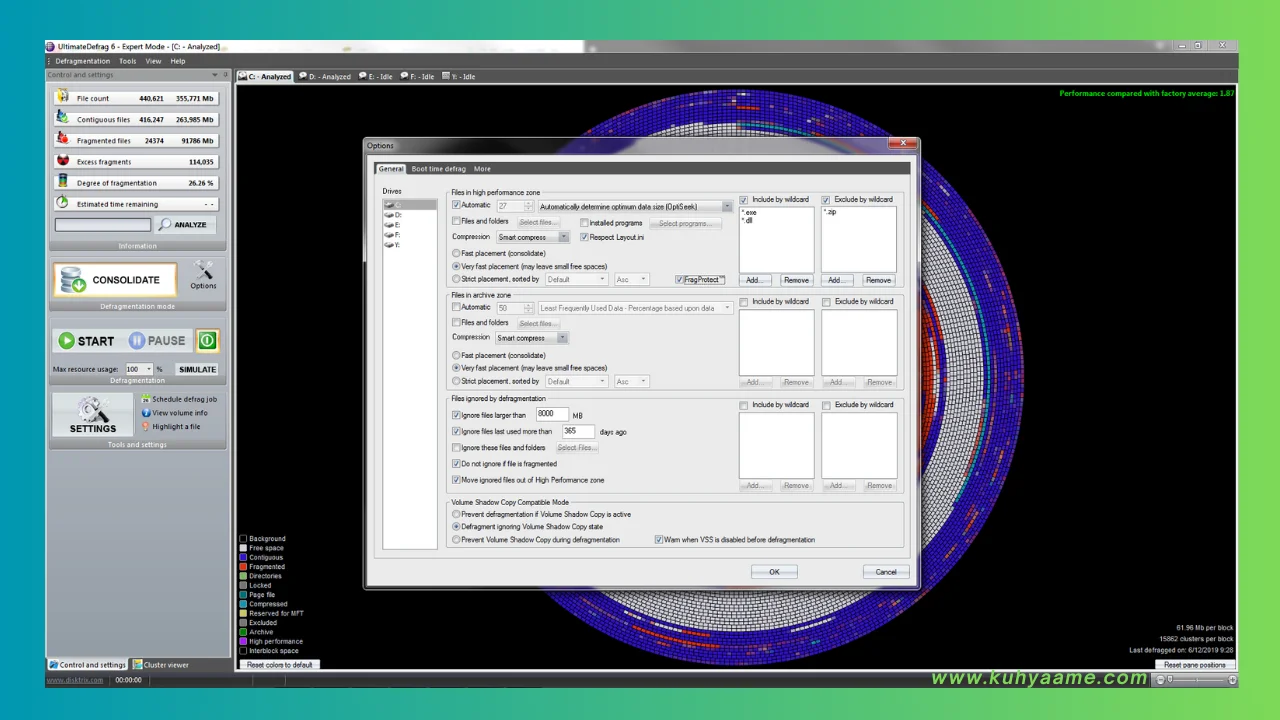1280x720 pixels.
Task: Click Reset pane positions button
Action: (x=1194, y=665)
